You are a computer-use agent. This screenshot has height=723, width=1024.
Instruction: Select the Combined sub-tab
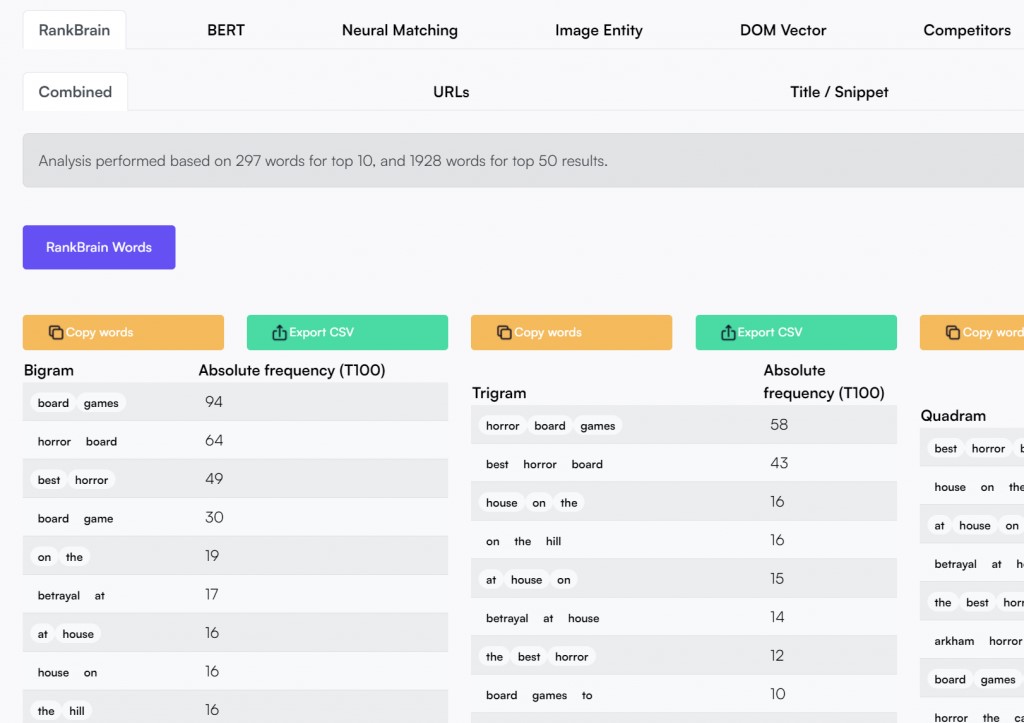(x=75, y=92)
